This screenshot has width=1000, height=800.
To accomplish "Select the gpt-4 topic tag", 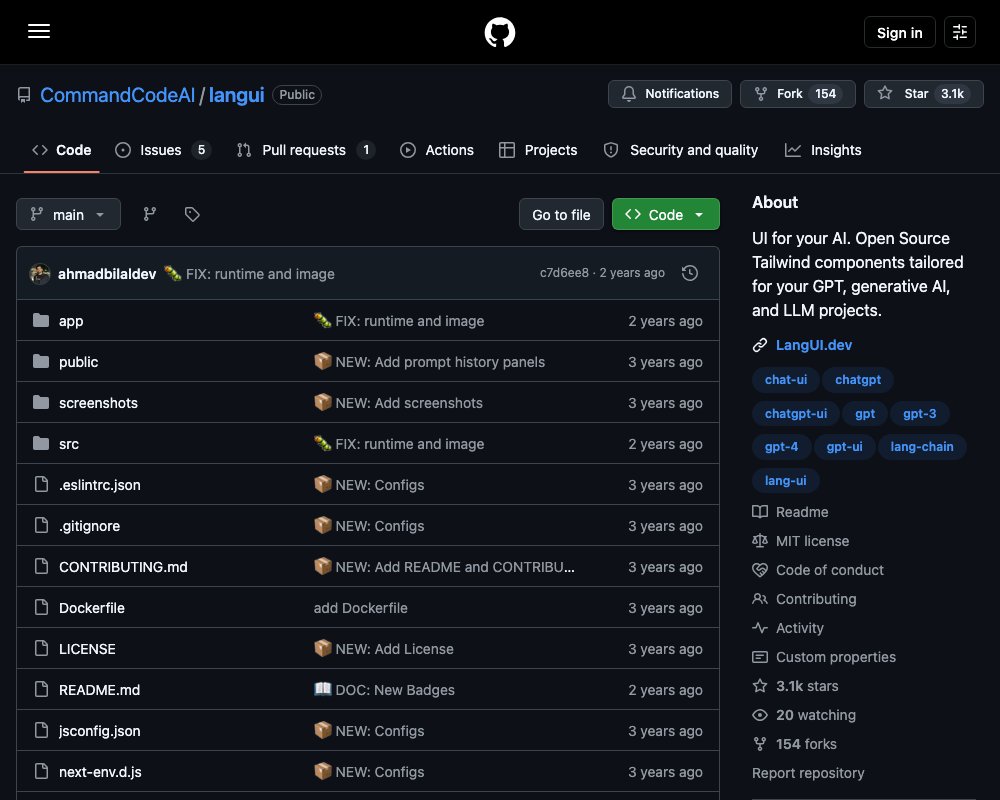I will point(781,447).
